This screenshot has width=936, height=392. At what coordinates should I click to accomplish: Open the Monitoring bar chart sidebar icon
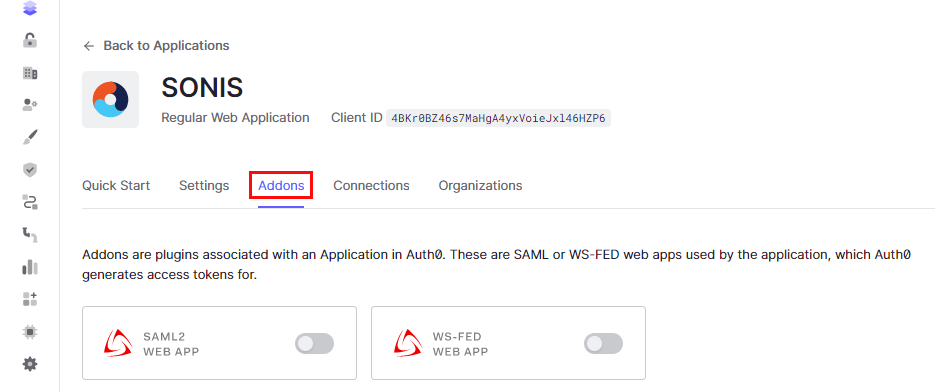pos(30,267)
